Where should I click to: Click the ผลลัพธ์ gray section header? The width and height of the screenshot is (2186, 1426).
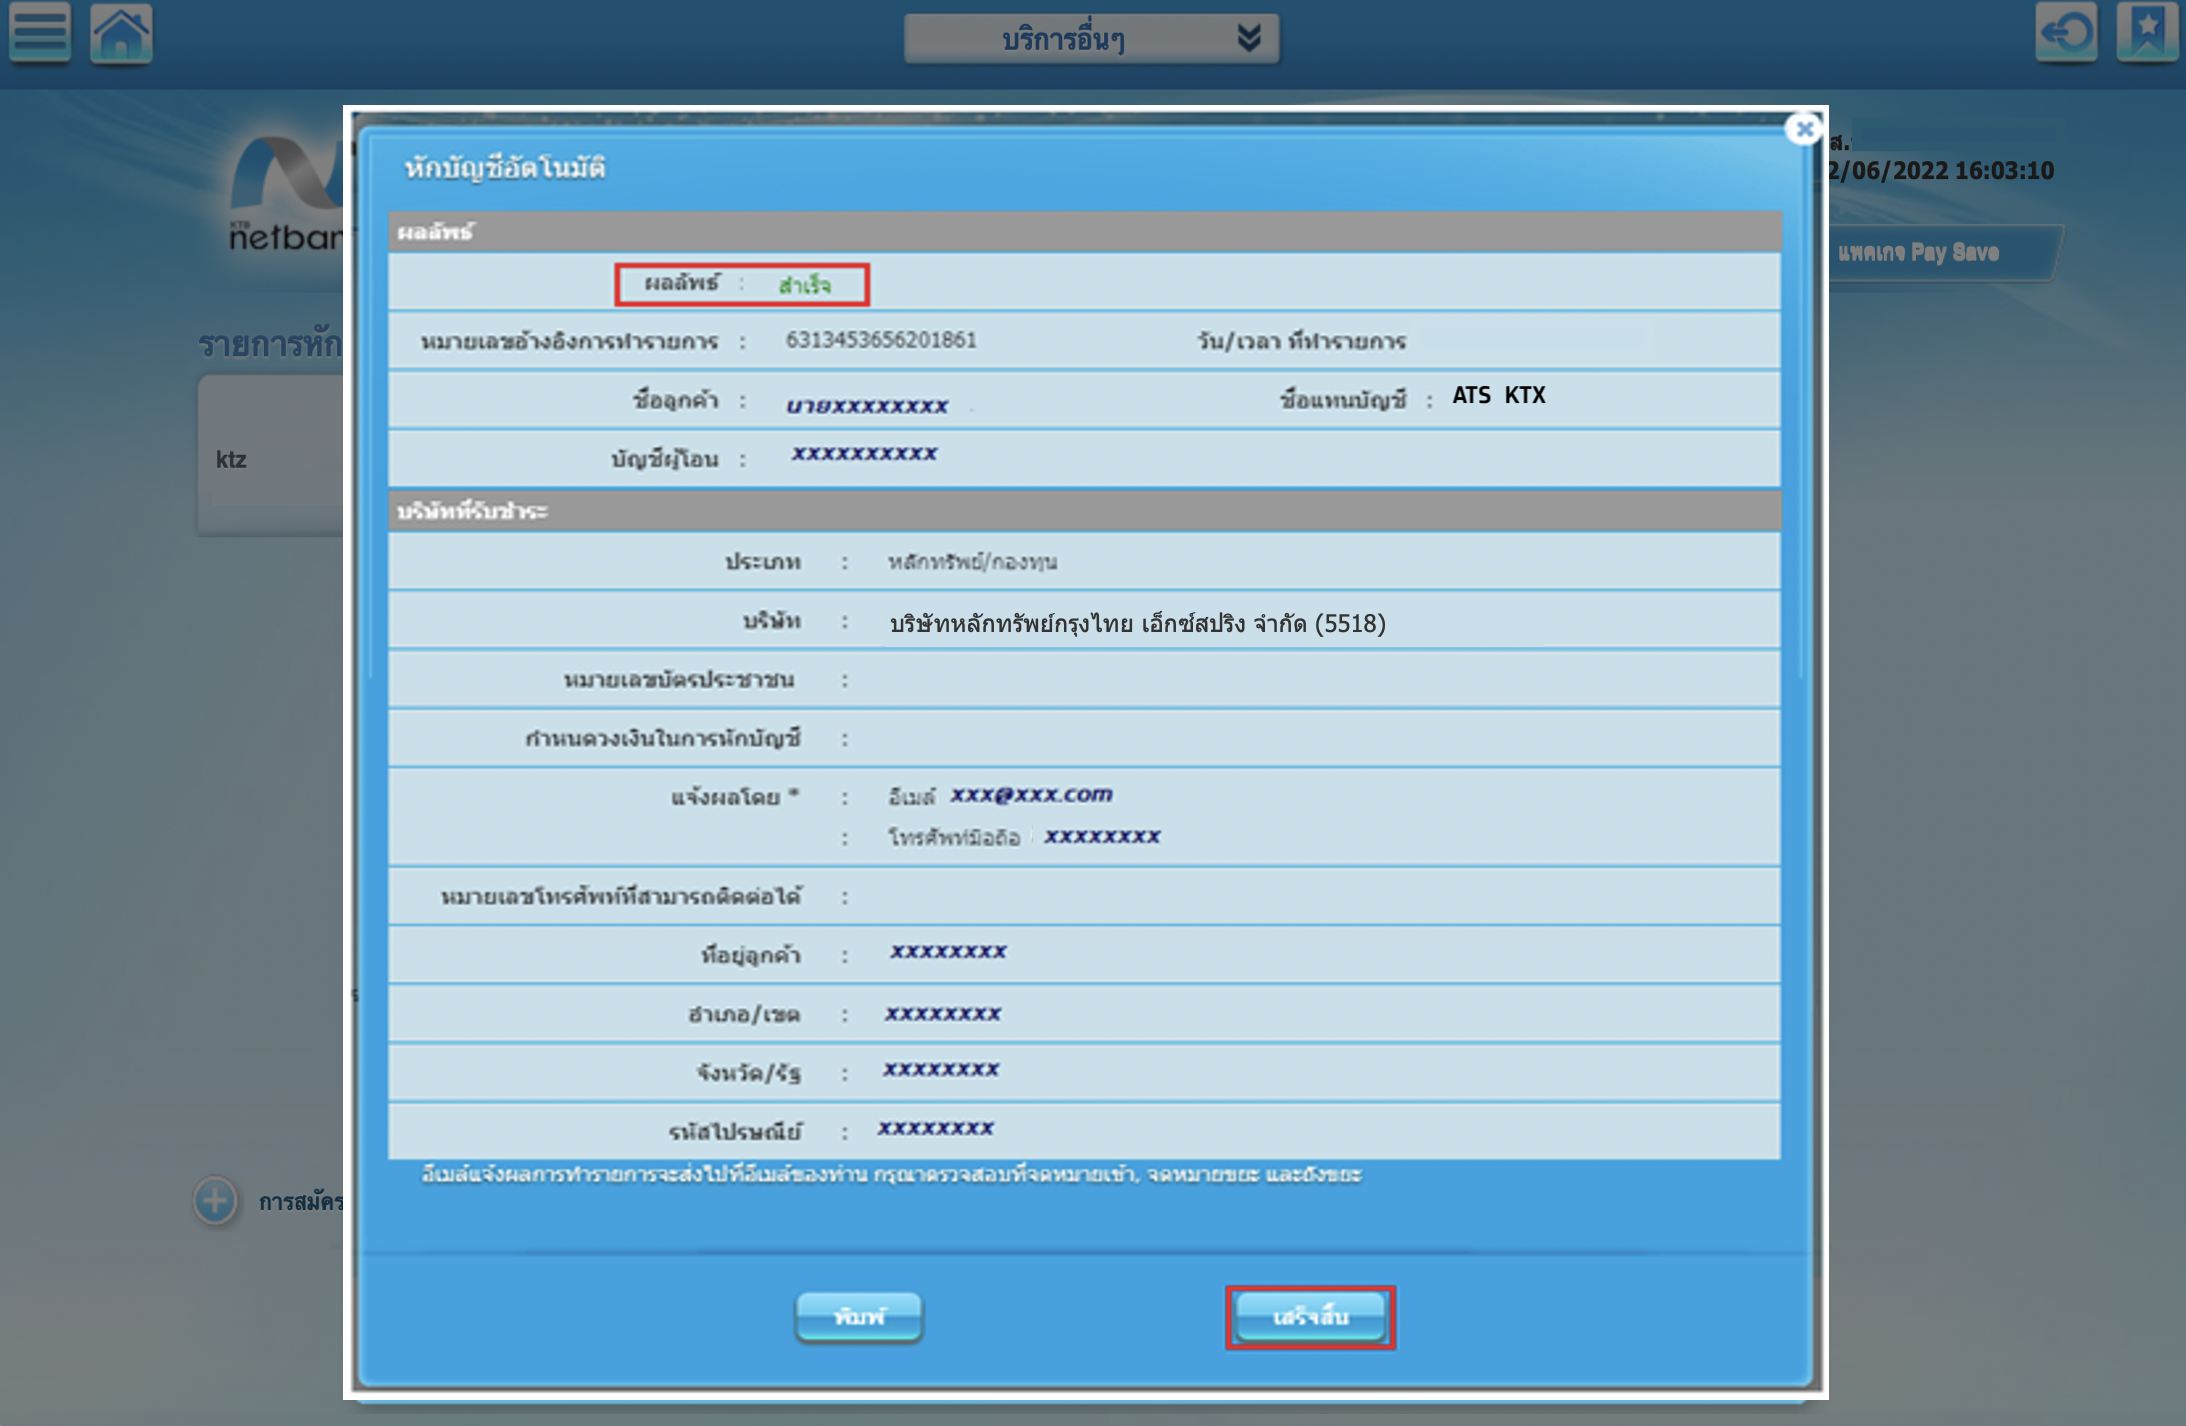point(435,232)
